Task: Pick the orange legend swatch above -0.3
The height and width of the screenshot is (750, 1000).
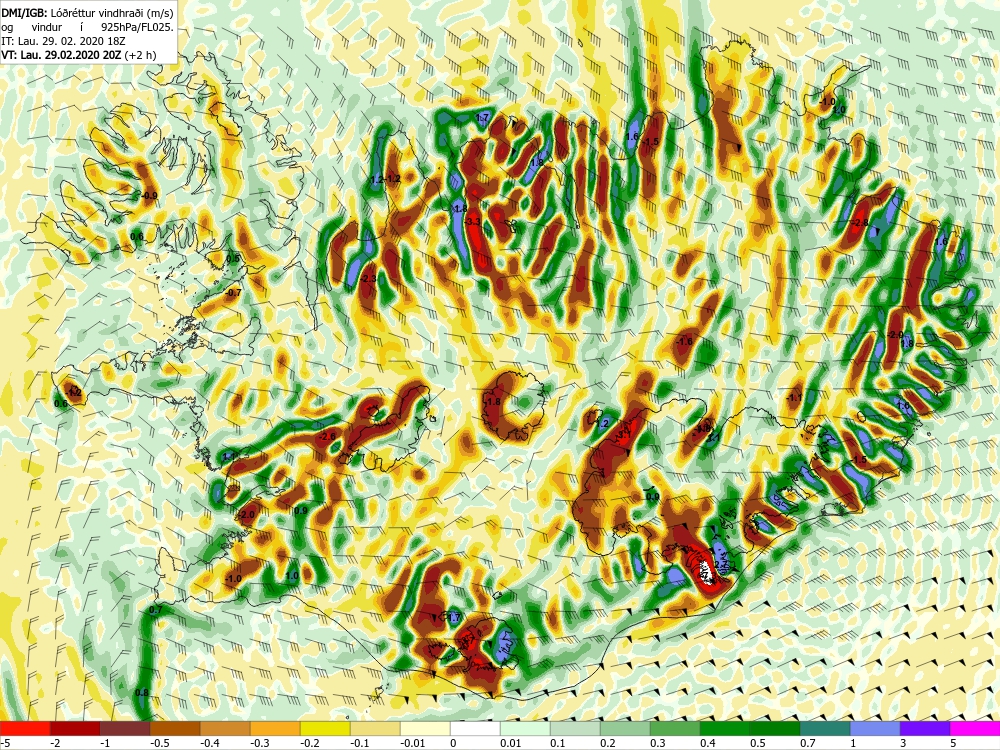Action: 275,728
